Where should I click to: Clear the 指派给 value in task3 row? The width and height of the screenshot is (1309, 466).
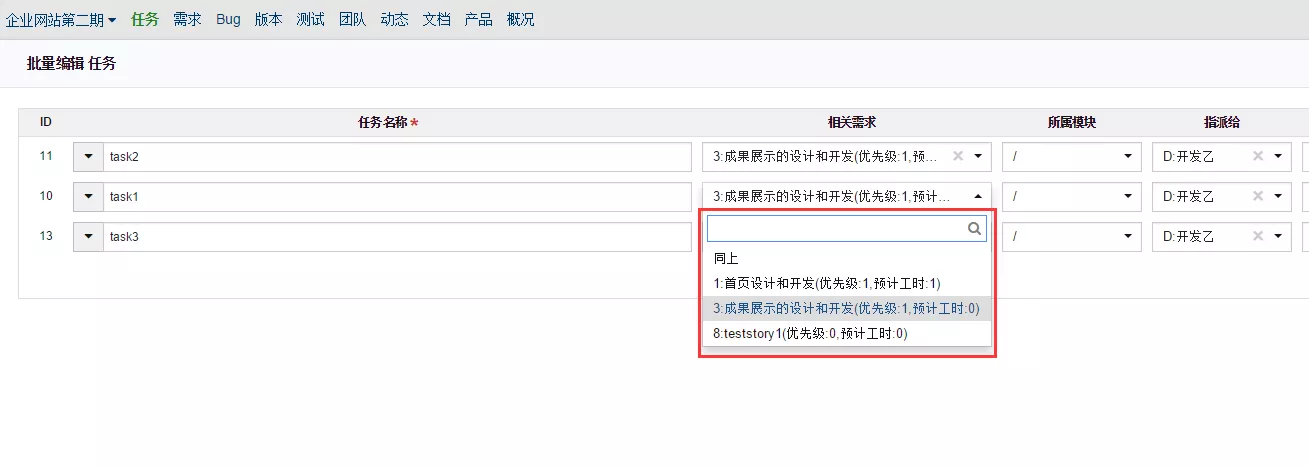(1258, 236)
